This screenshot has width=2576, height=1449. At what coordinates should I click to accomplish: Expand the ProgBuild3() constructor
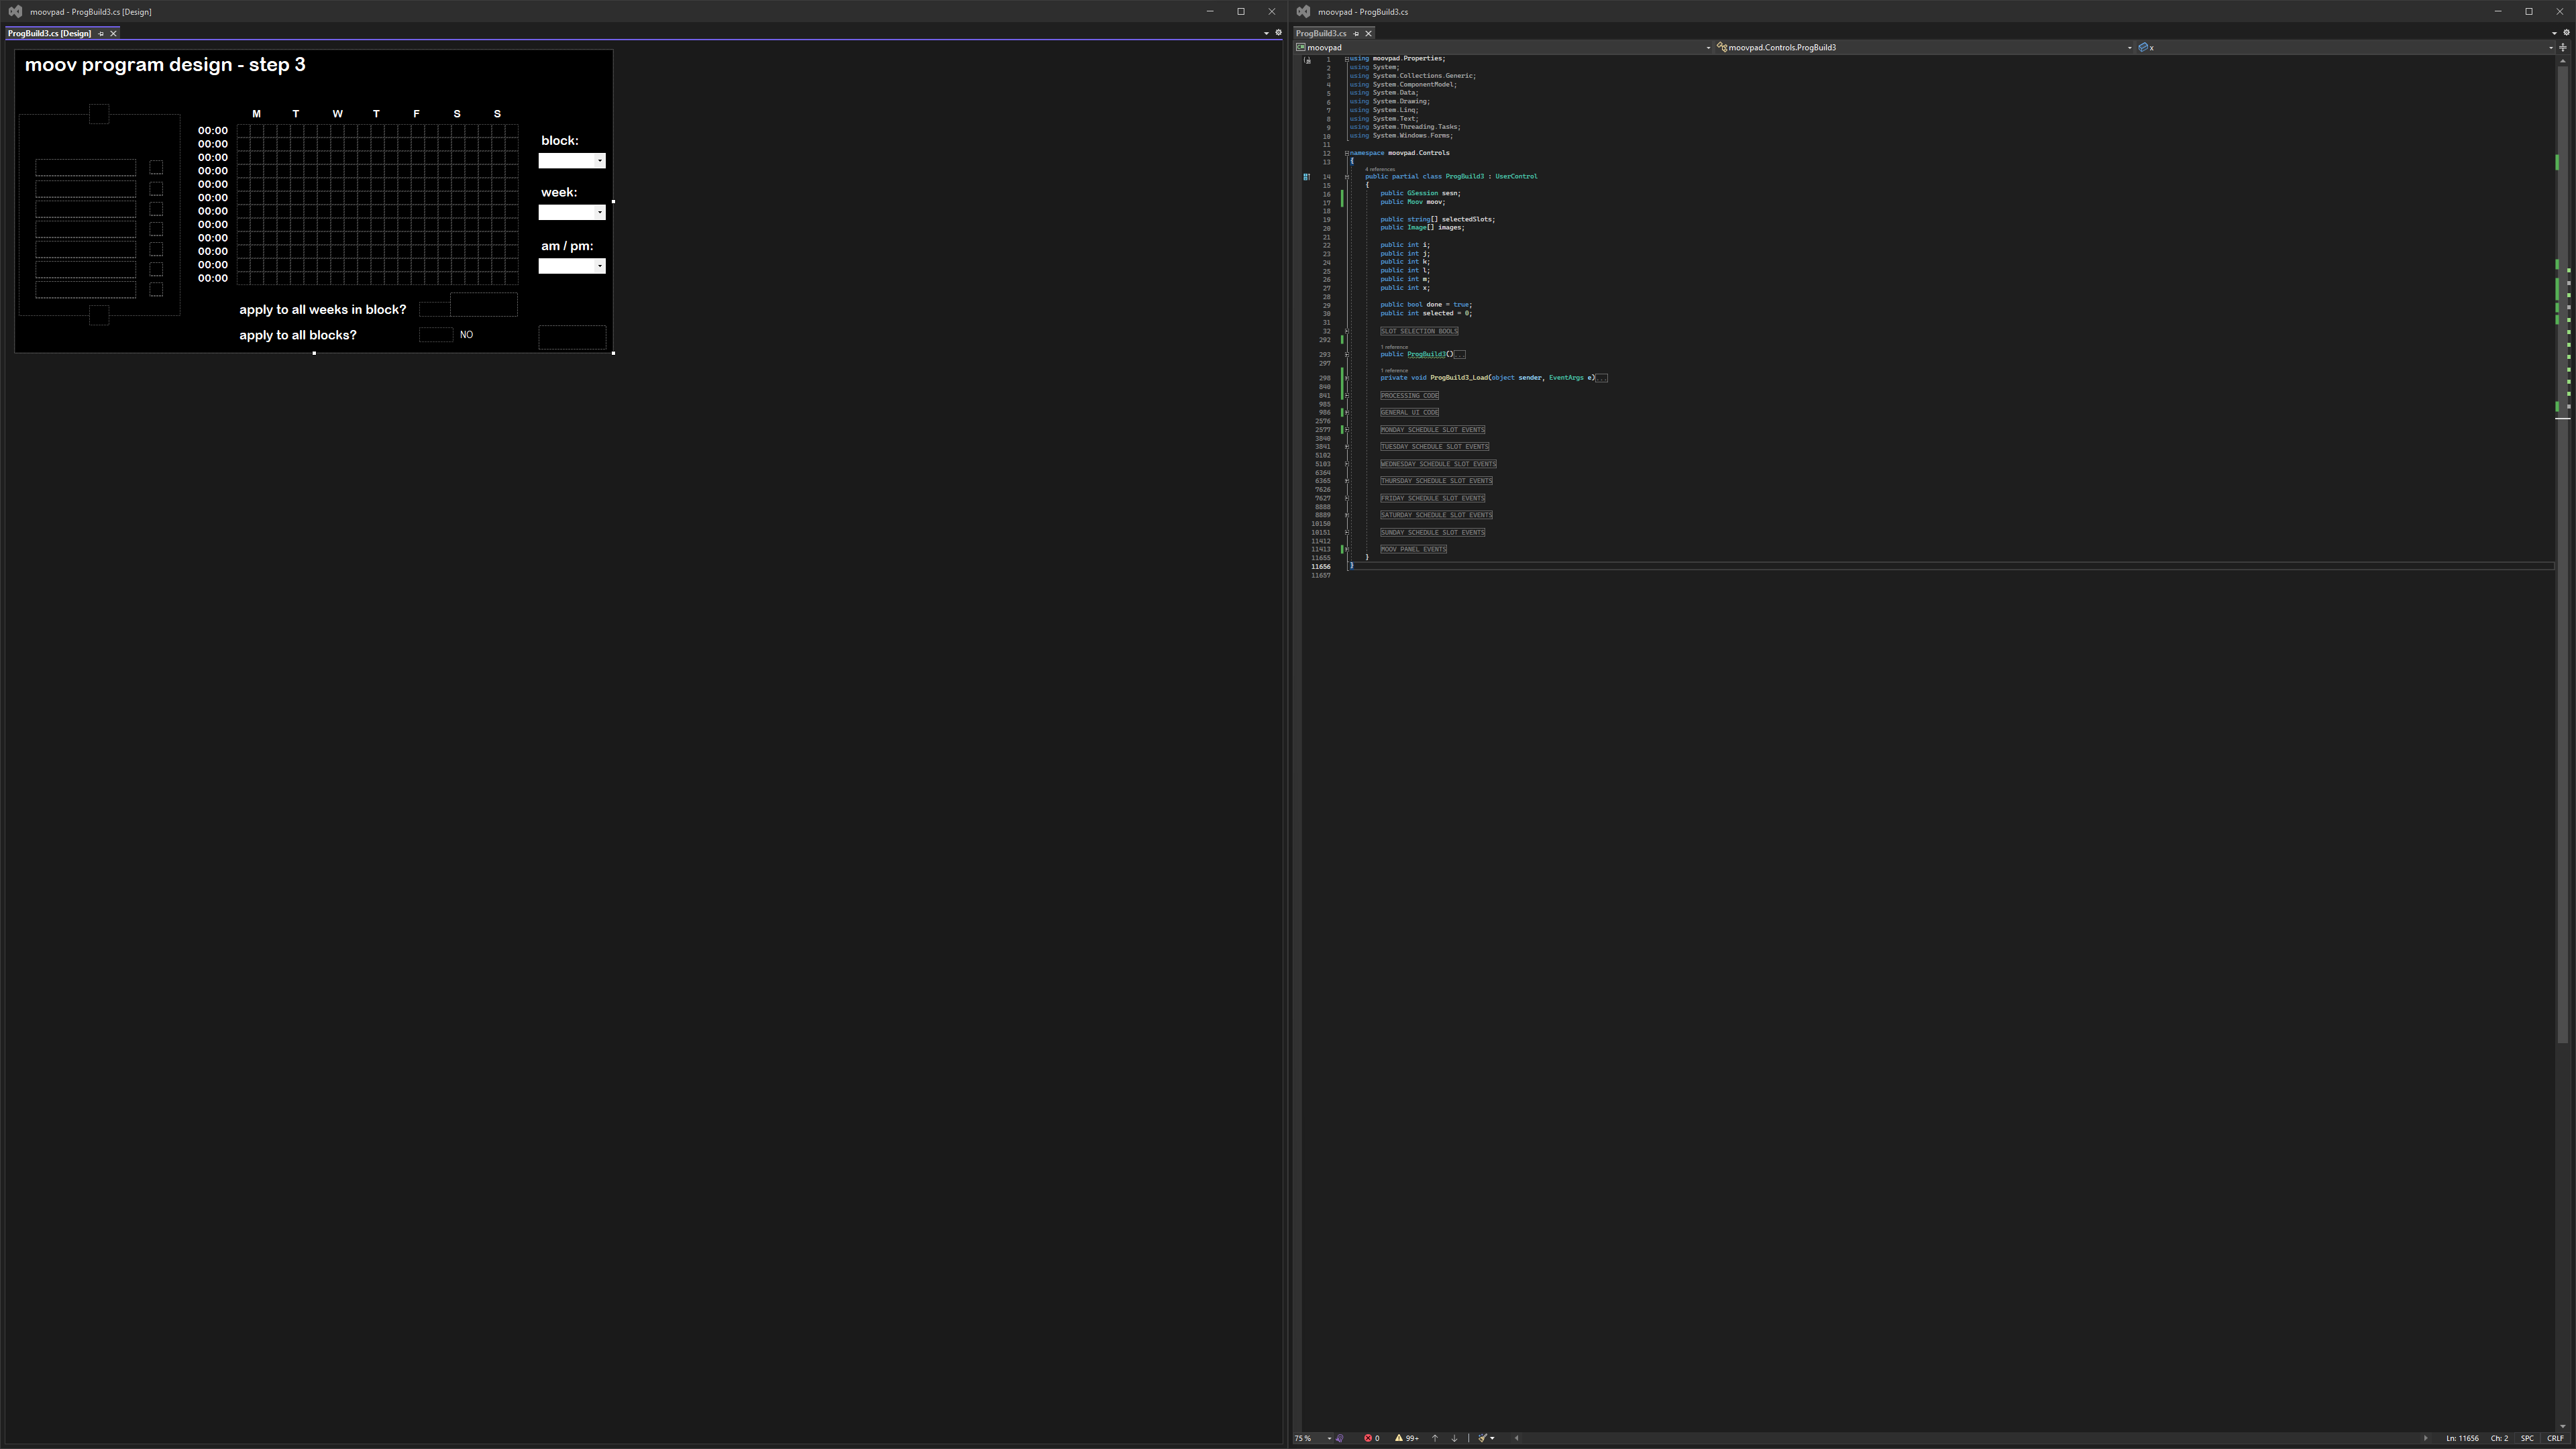[1347, 354]
